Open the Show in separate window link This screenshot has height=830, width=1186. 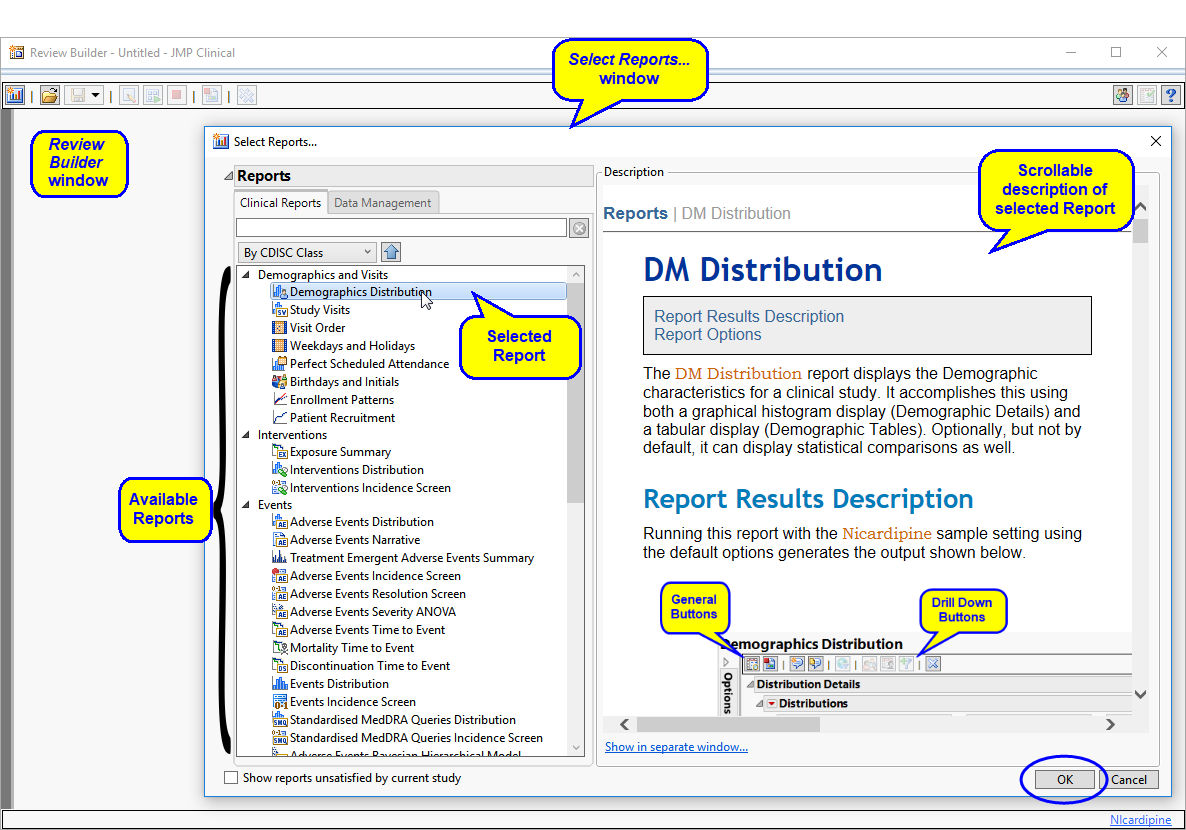click(676, 747)
